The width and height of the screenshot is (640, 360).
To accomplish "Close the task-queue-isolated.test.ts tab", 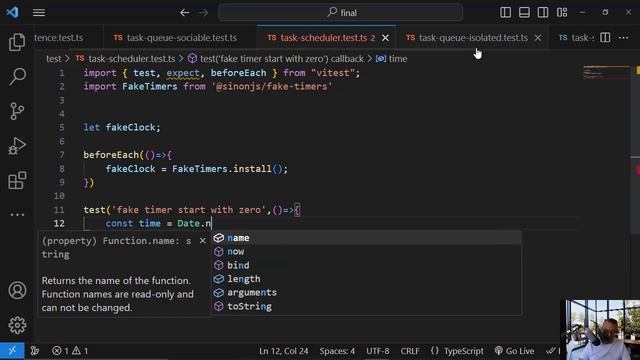I will pos(538,38).
